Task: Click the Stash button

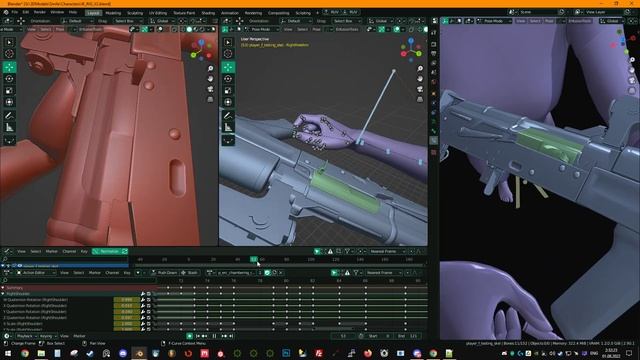Action: (x=189, y=273)
